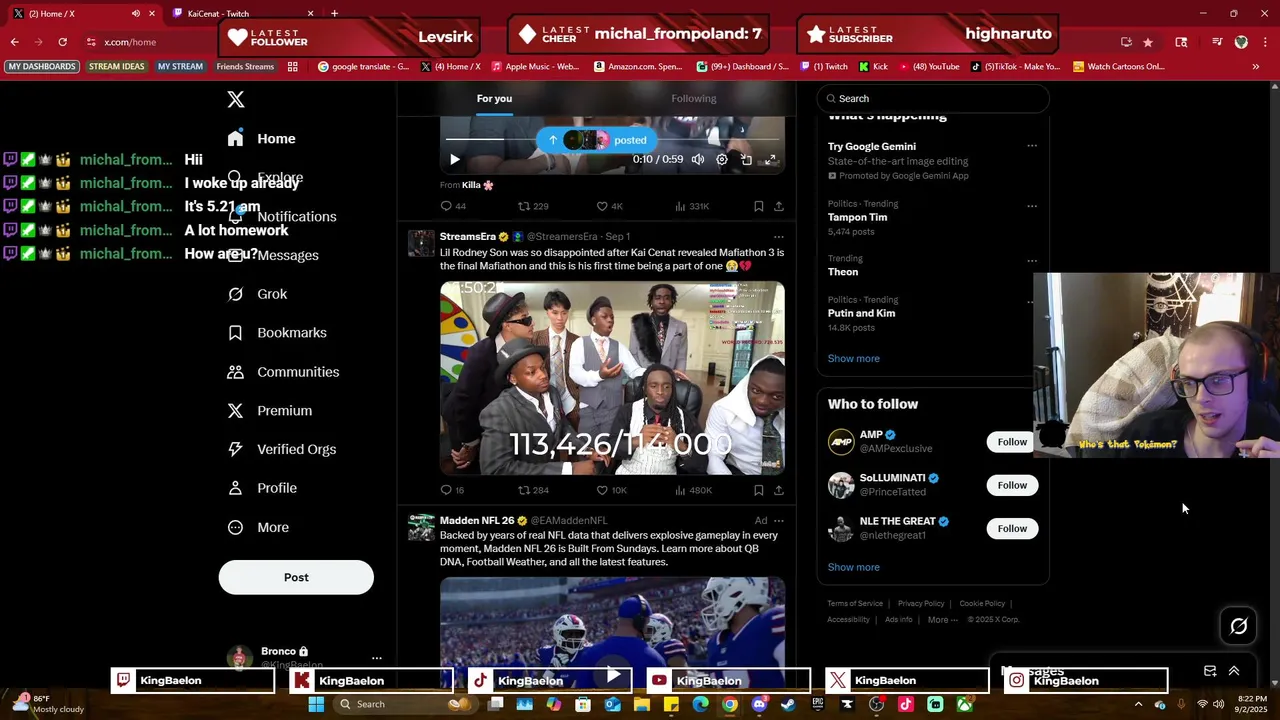Open Putin and Kim trending topic
The width and height of the screenshot is (1280, 720).
pos(861,313)
